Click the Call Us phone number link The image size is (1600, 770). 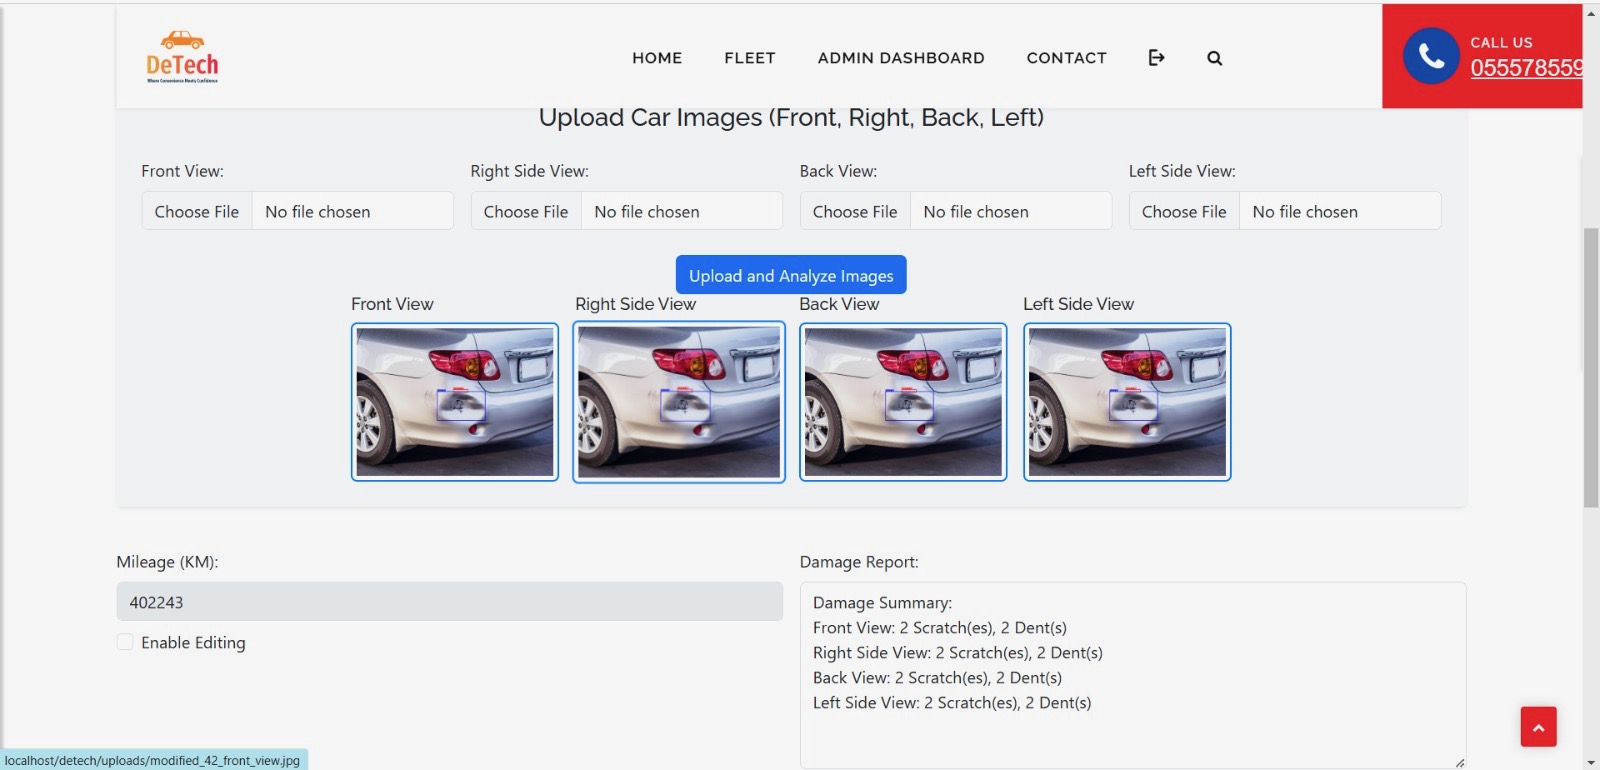click(1525, 68)
